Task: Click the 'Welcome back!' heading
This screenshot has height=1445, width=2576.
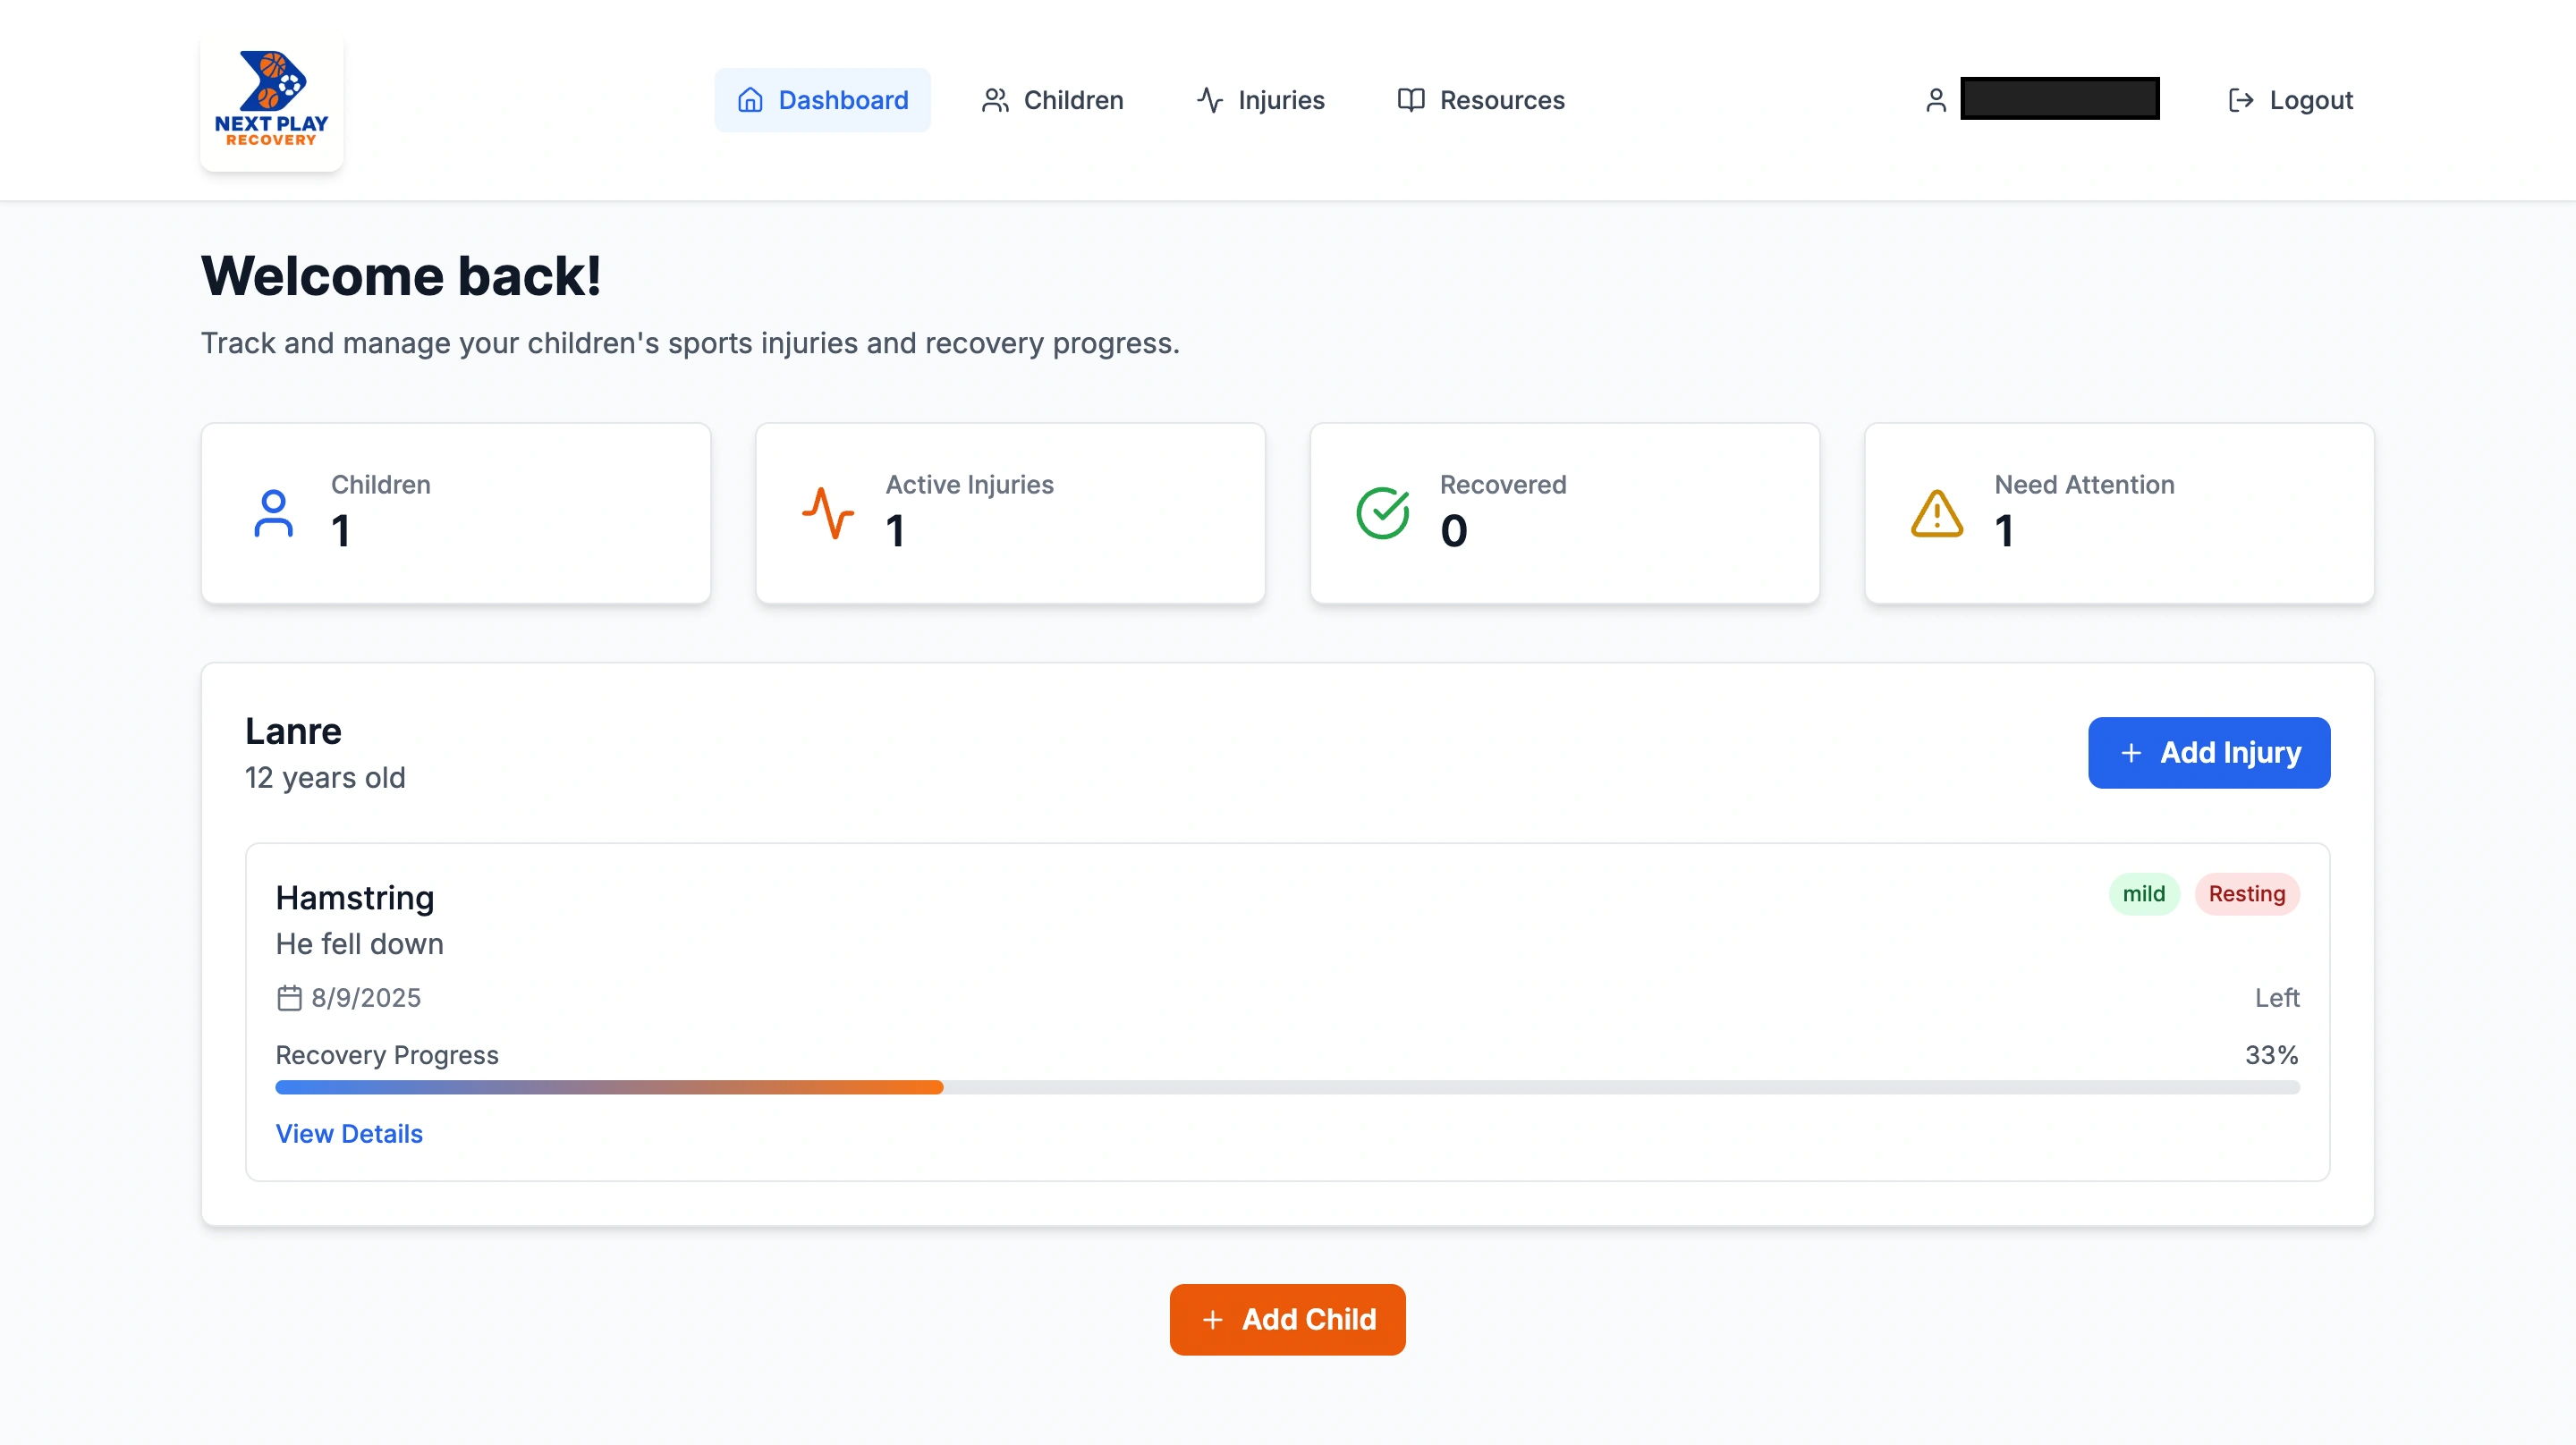Action: click(401, 275)
